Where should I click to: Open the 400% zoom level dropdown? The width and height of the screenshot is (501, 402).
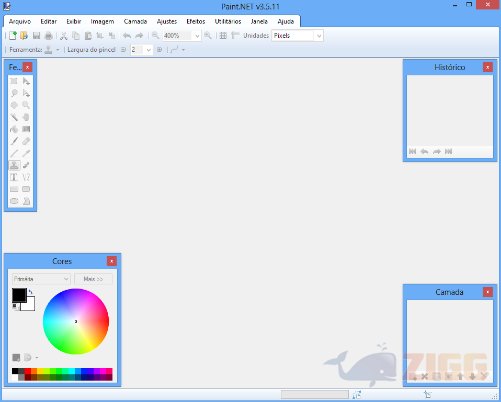(197, 36)
